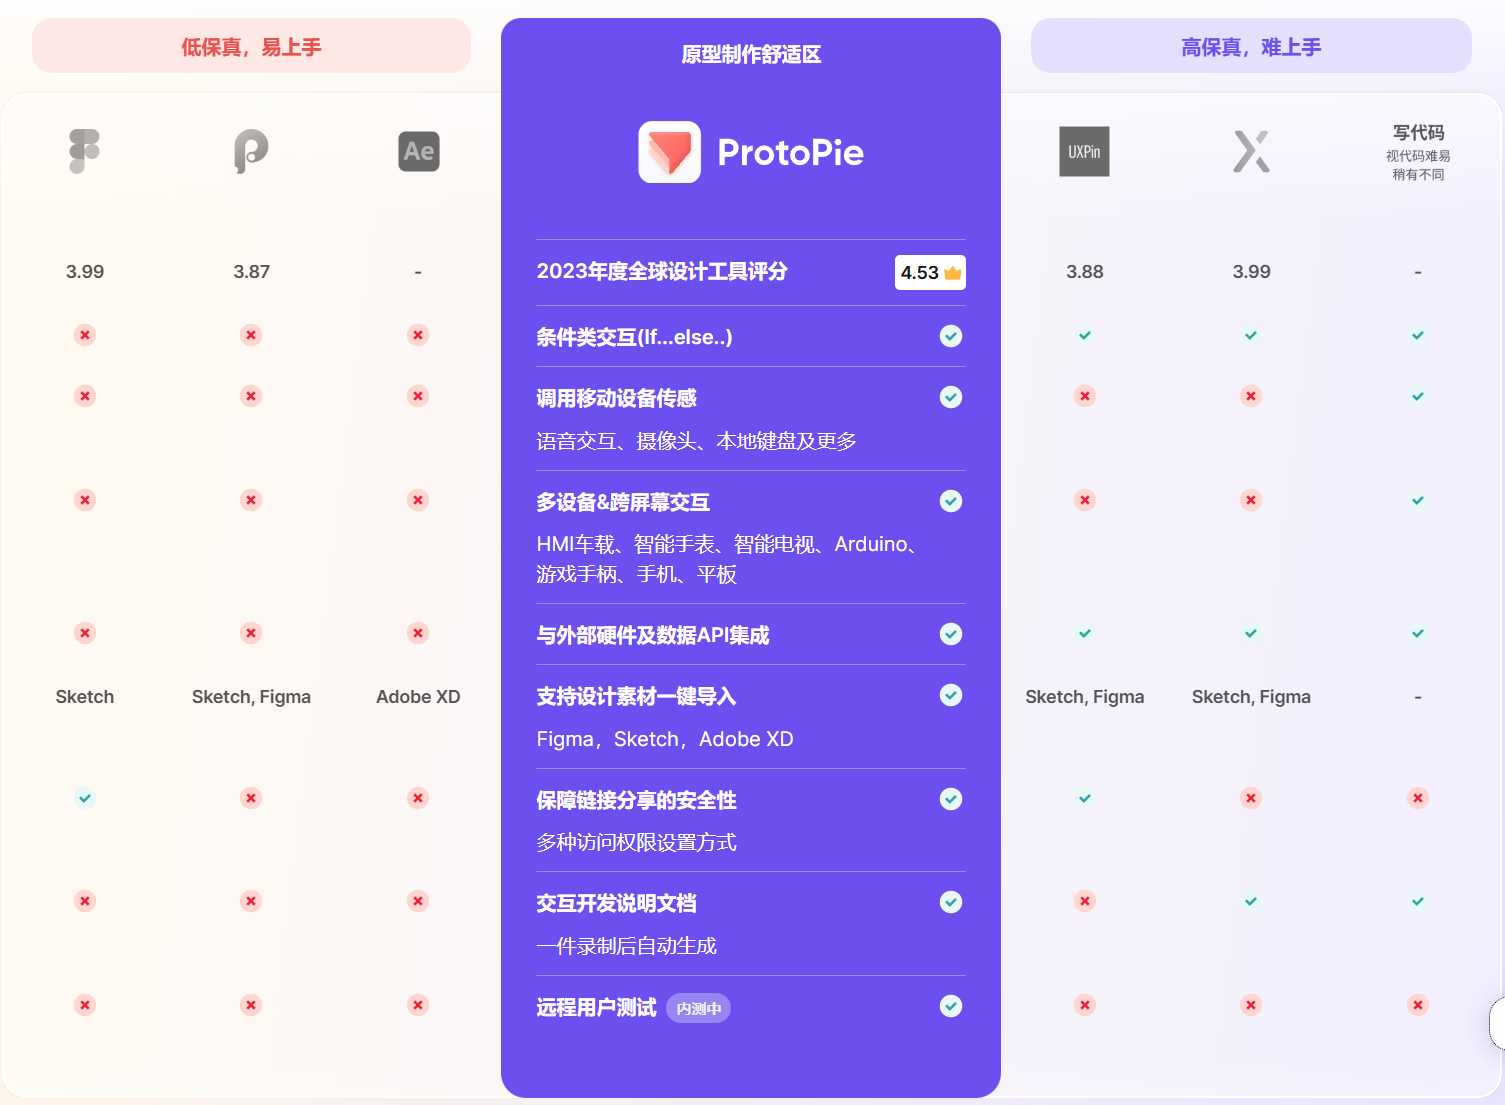Click the 3.87 score
Screen dimensions: 1505x1105
[x=251, y=272]
